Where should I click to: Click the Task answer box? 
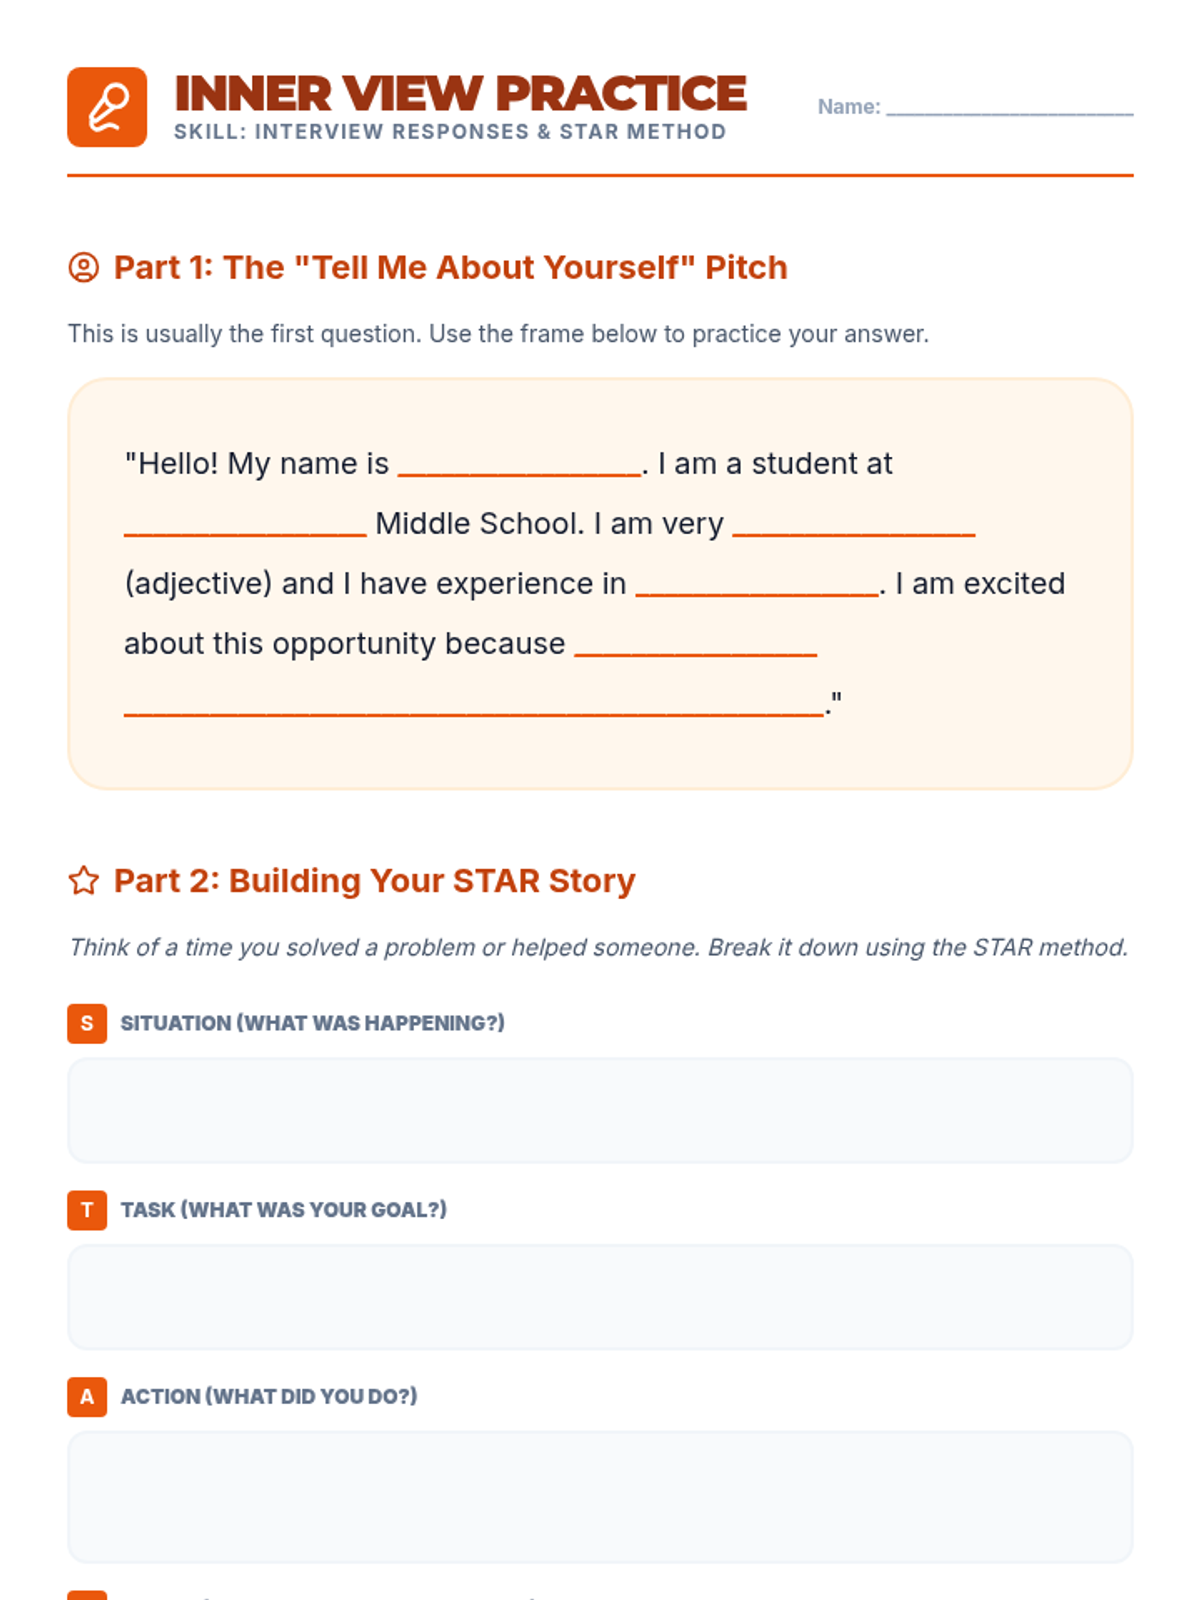[x=600, y=1297]
